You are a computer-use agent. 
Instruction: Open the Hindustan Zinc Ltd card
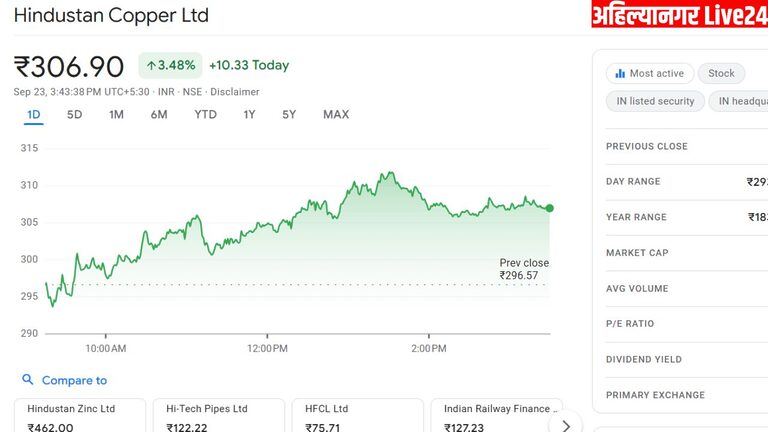pyautogui.click(x=80, y=416)
